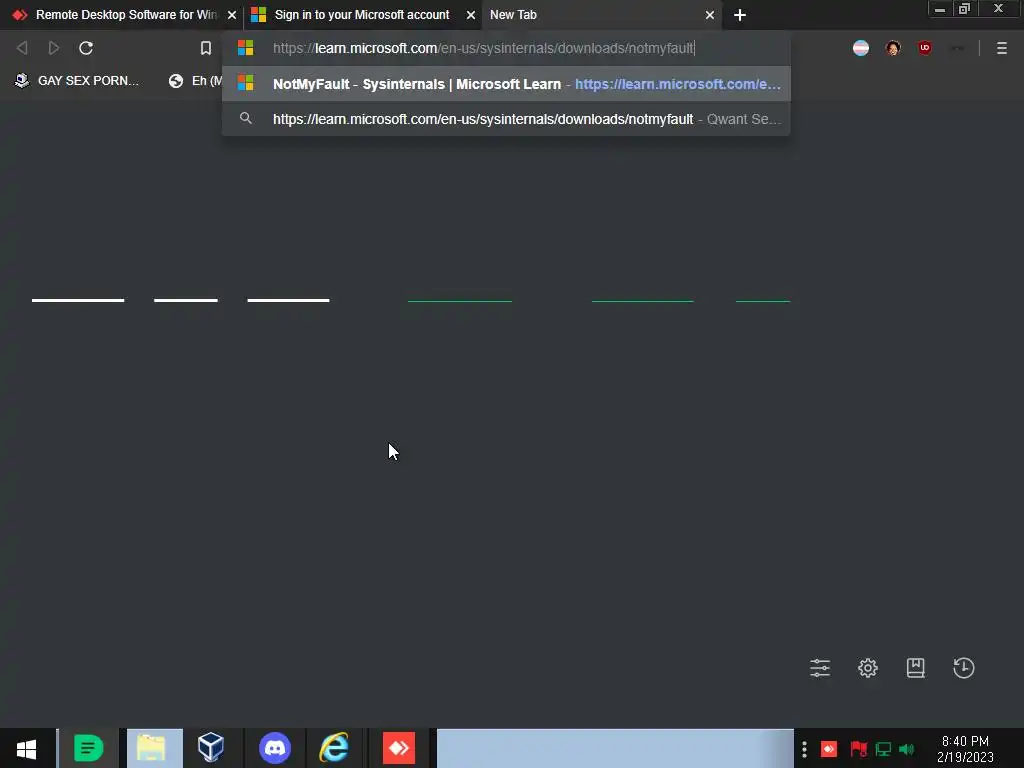Open the GAY SEX PORN... bookmark
Viewport: 1024px width, 768px height.
click(x=77, y=81)
